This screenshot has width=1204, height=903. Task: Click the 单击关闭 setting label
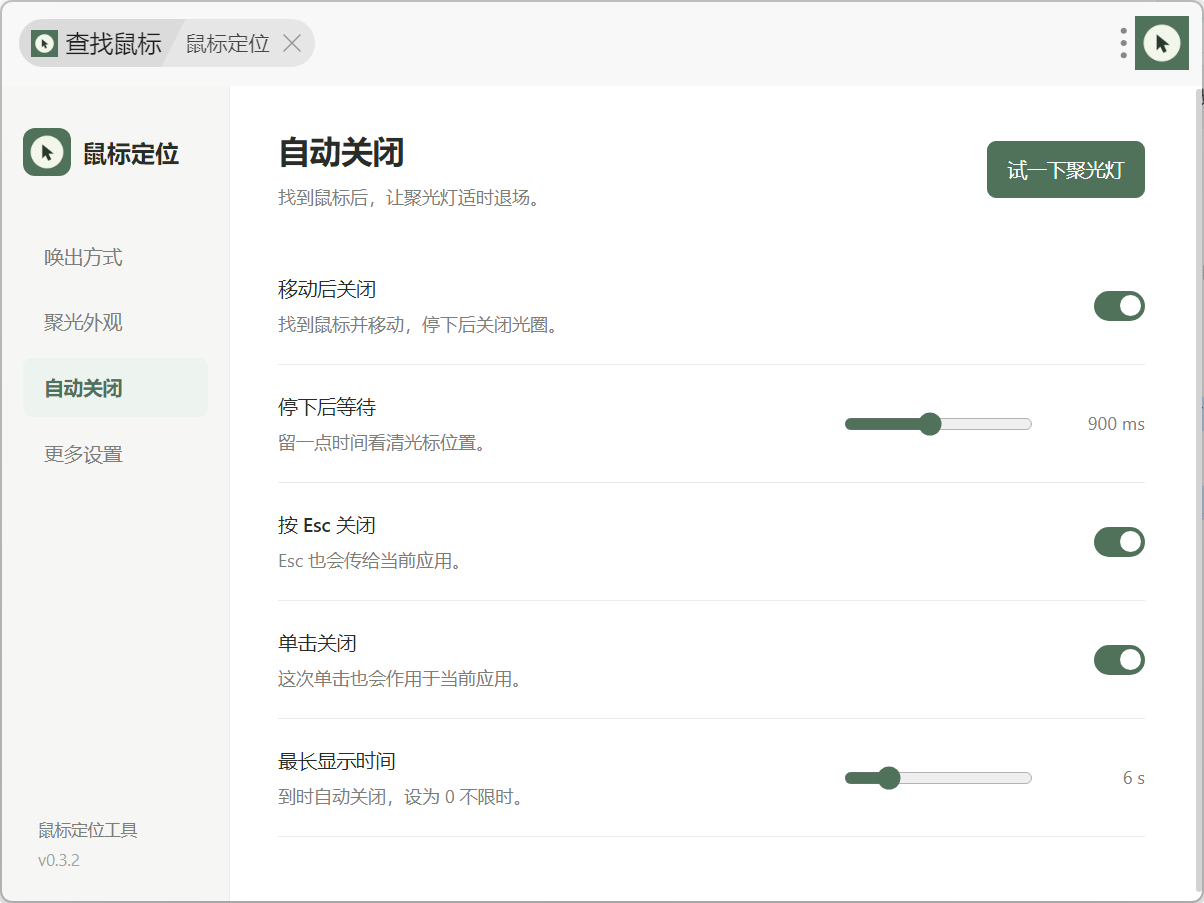317,644
